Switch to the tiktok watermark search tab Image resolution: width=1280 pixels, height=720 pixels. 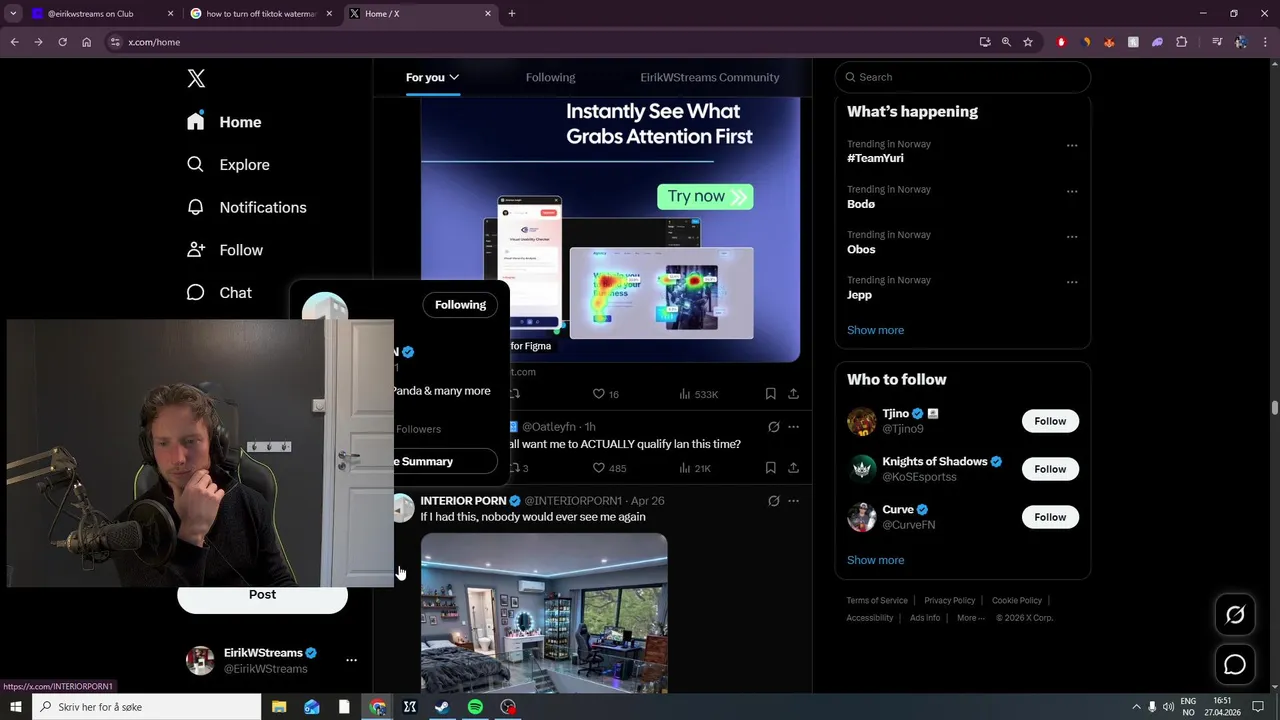pos(262,14)
